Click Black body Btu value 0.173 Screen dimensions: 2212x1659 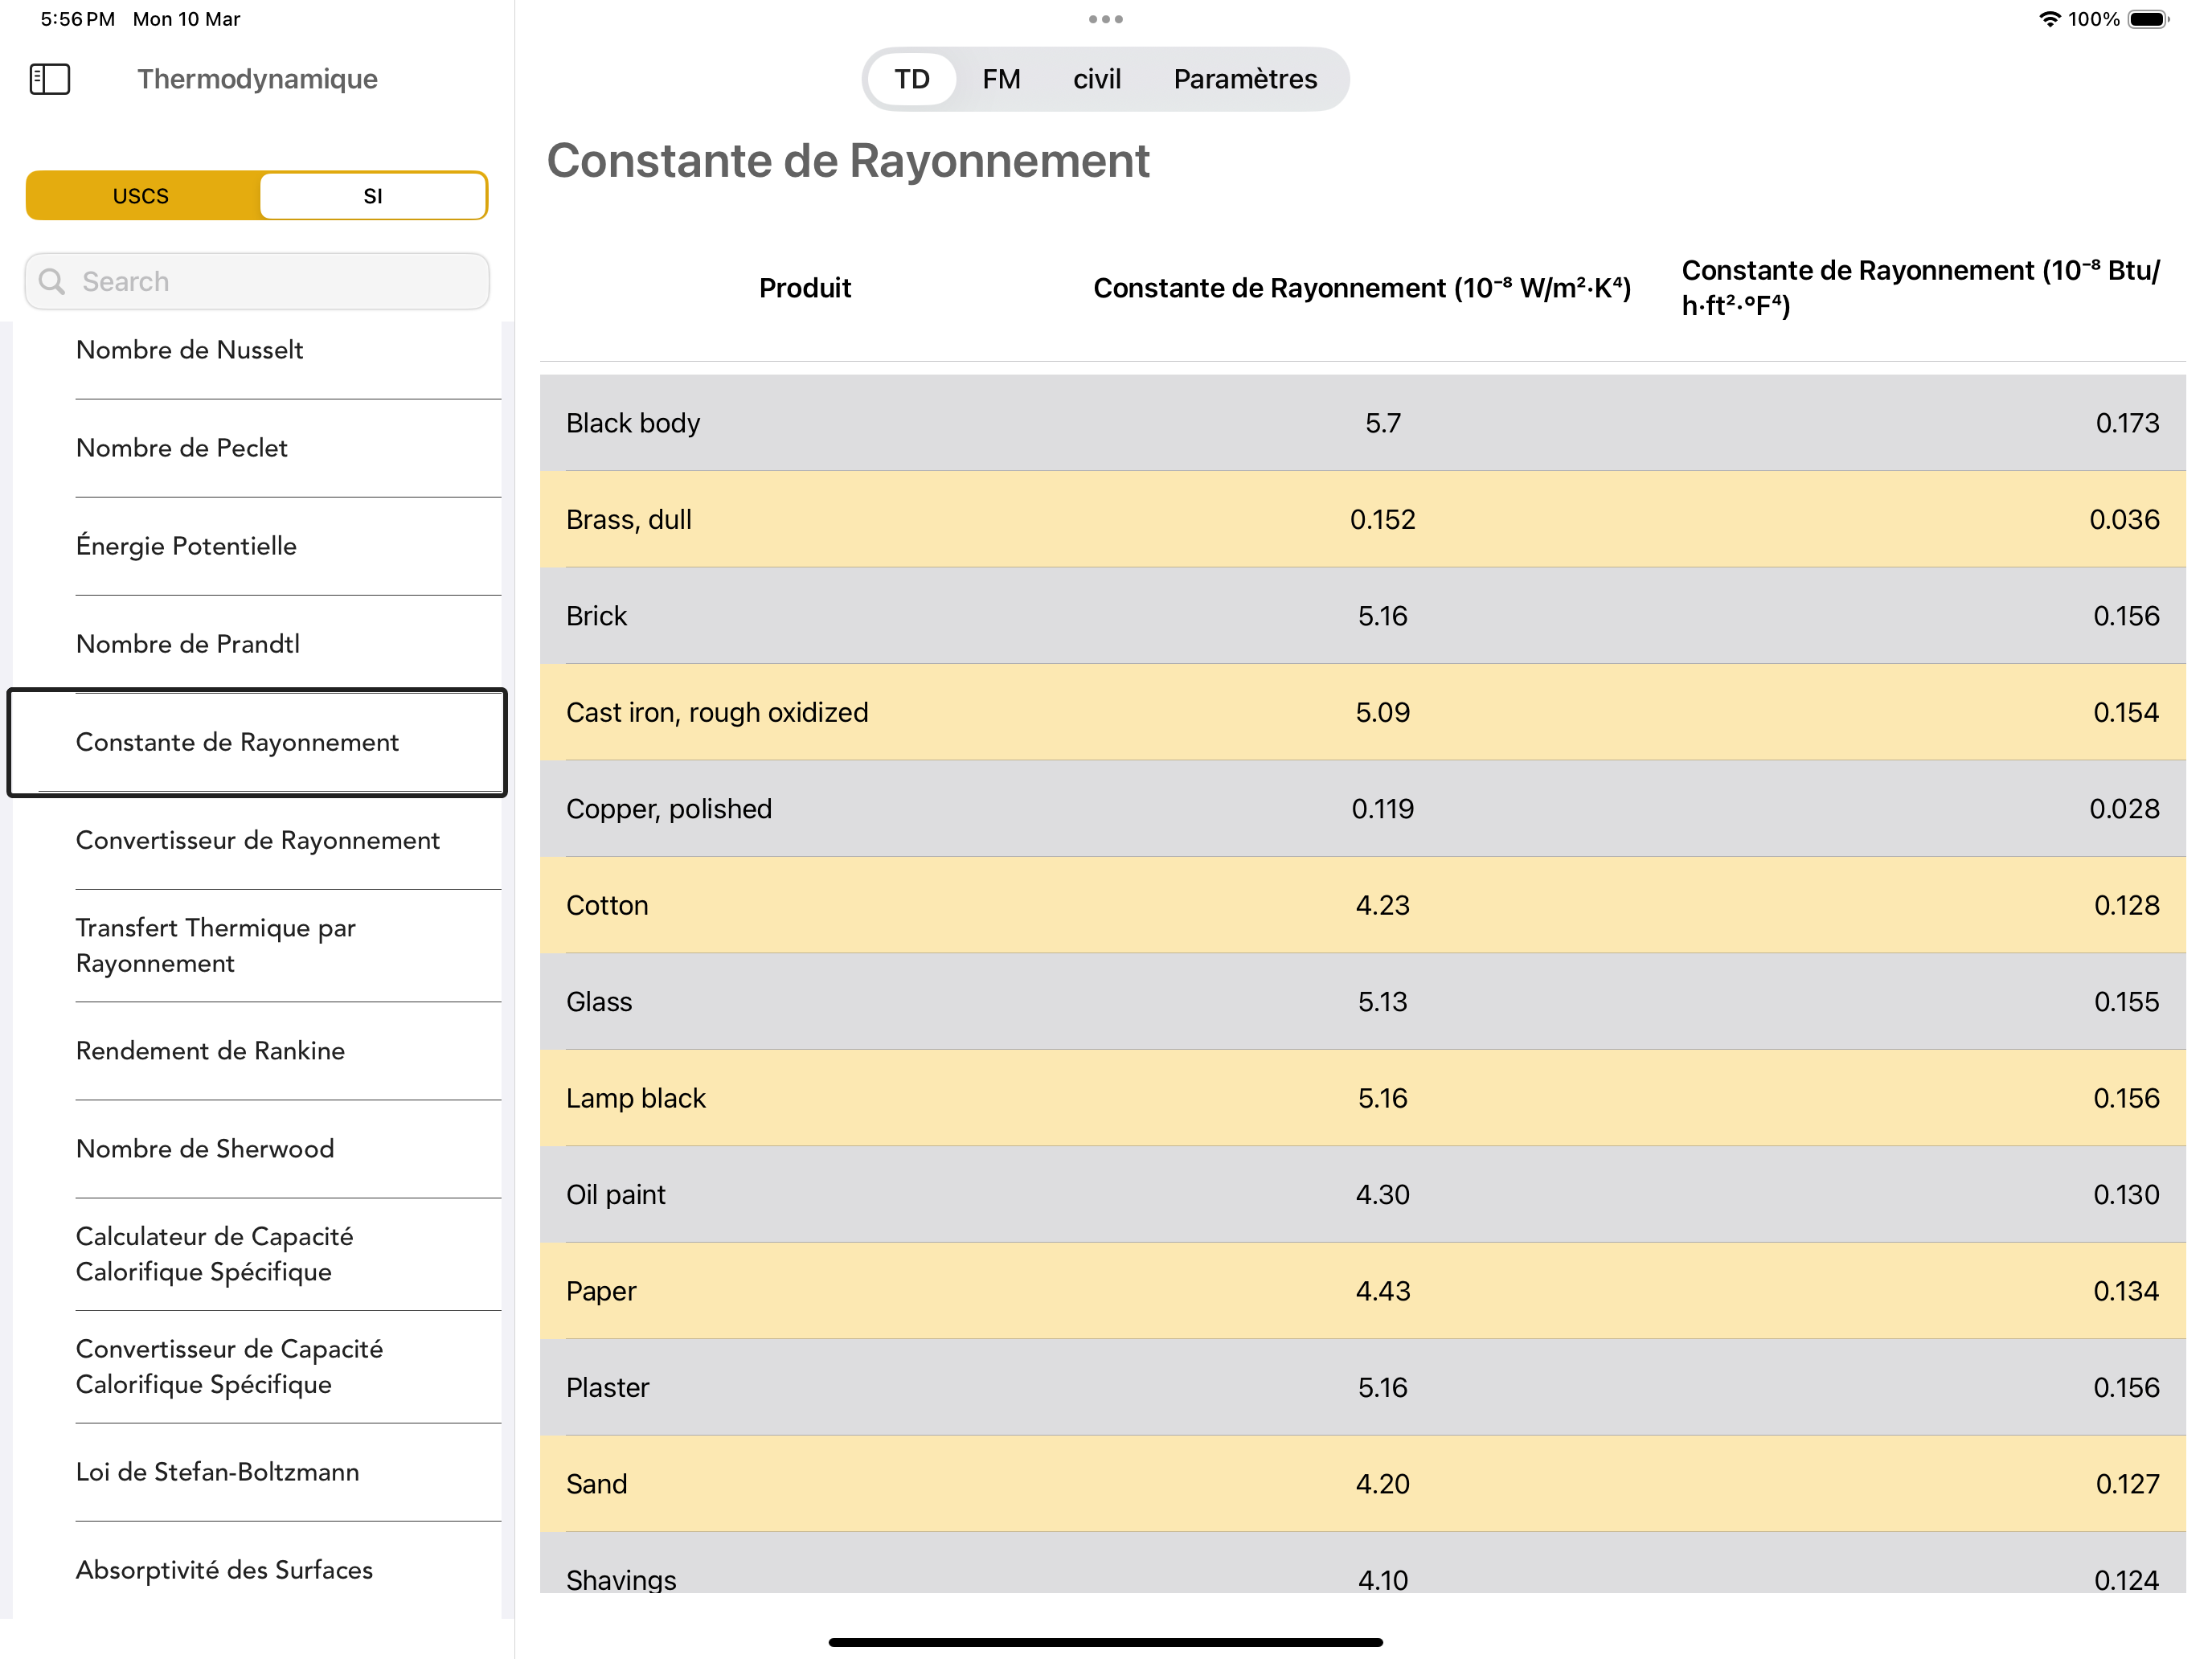click(x=2127, y=424)
